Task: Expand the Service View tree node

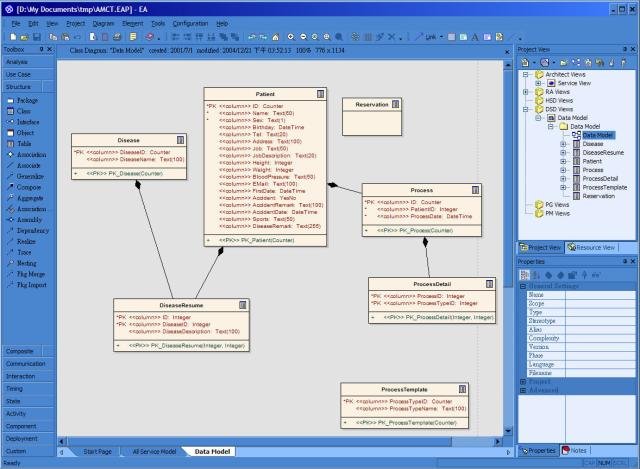Action: click(x=538, y=83)
